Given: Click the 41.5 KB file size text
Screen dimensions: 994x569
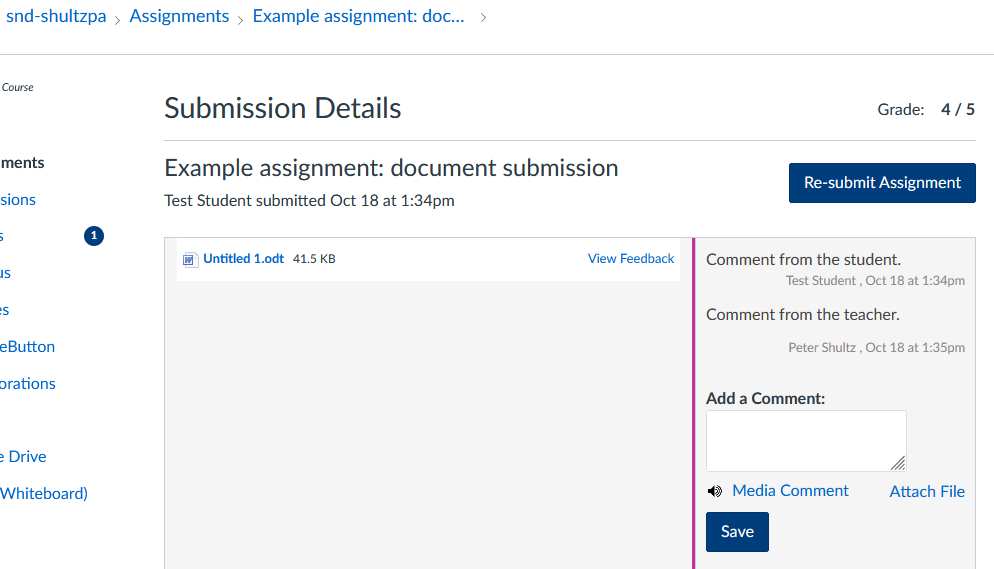Looking at the screenshot, I should point(314,259).
